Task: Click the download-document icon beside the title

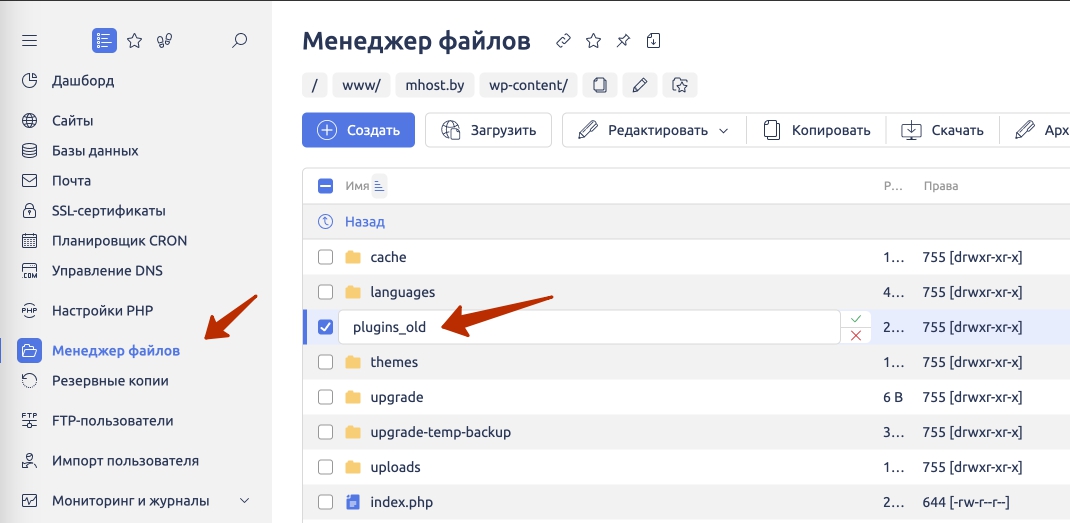Action: (653, 41)
